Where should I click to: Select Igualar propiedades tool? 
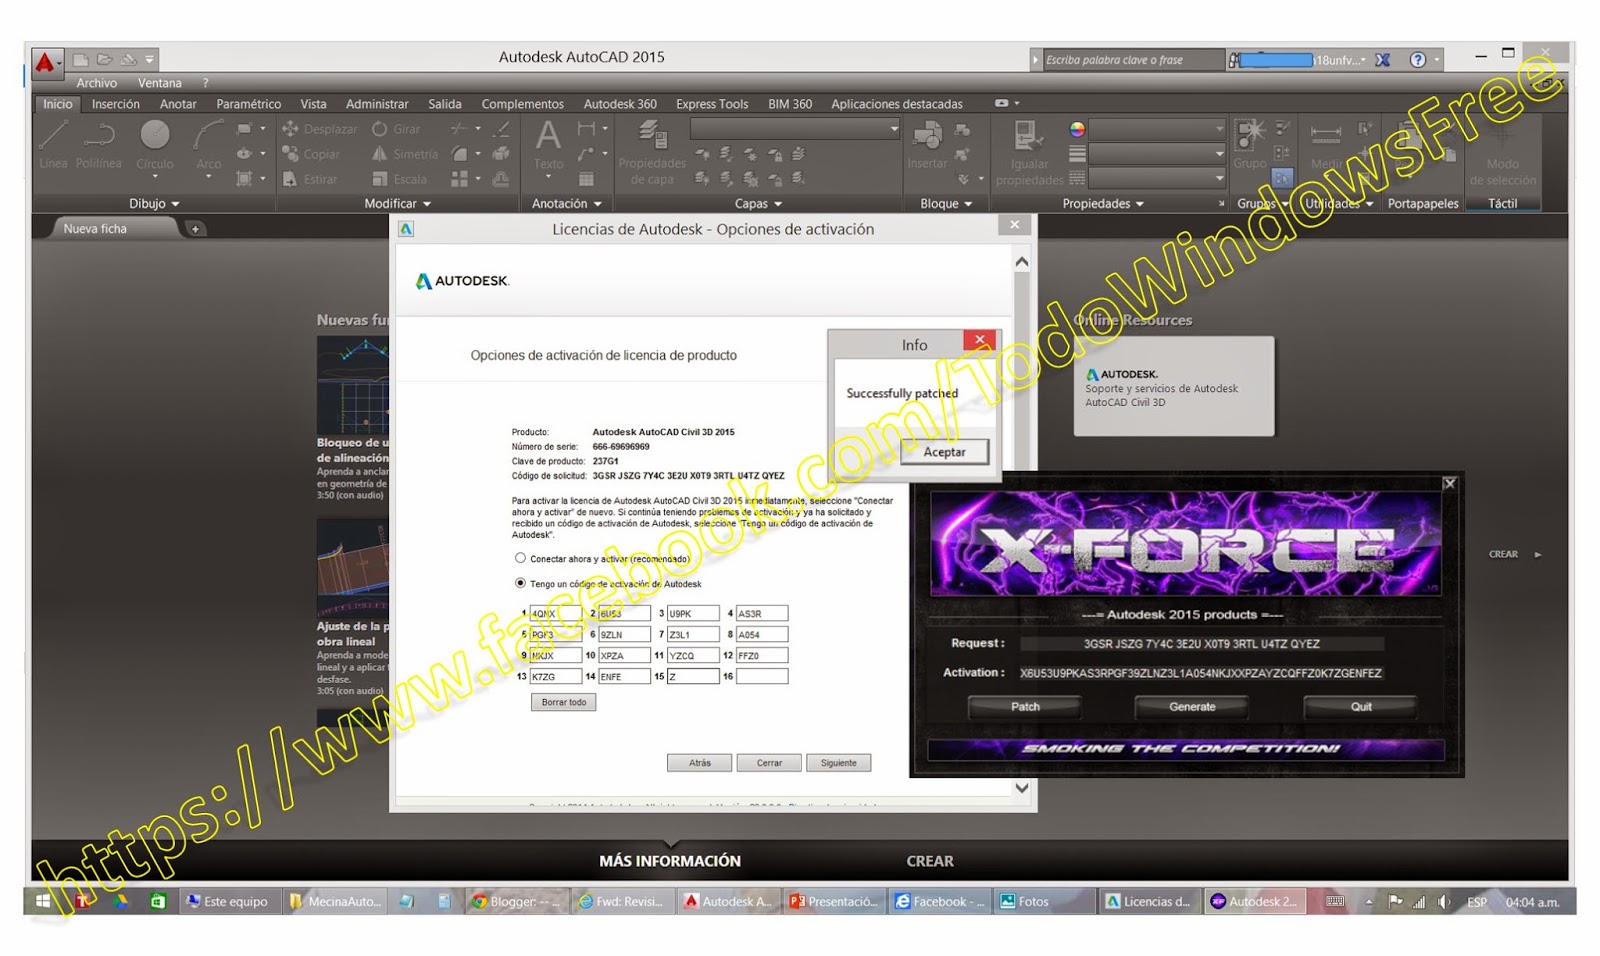click(x=1029, y=152)
